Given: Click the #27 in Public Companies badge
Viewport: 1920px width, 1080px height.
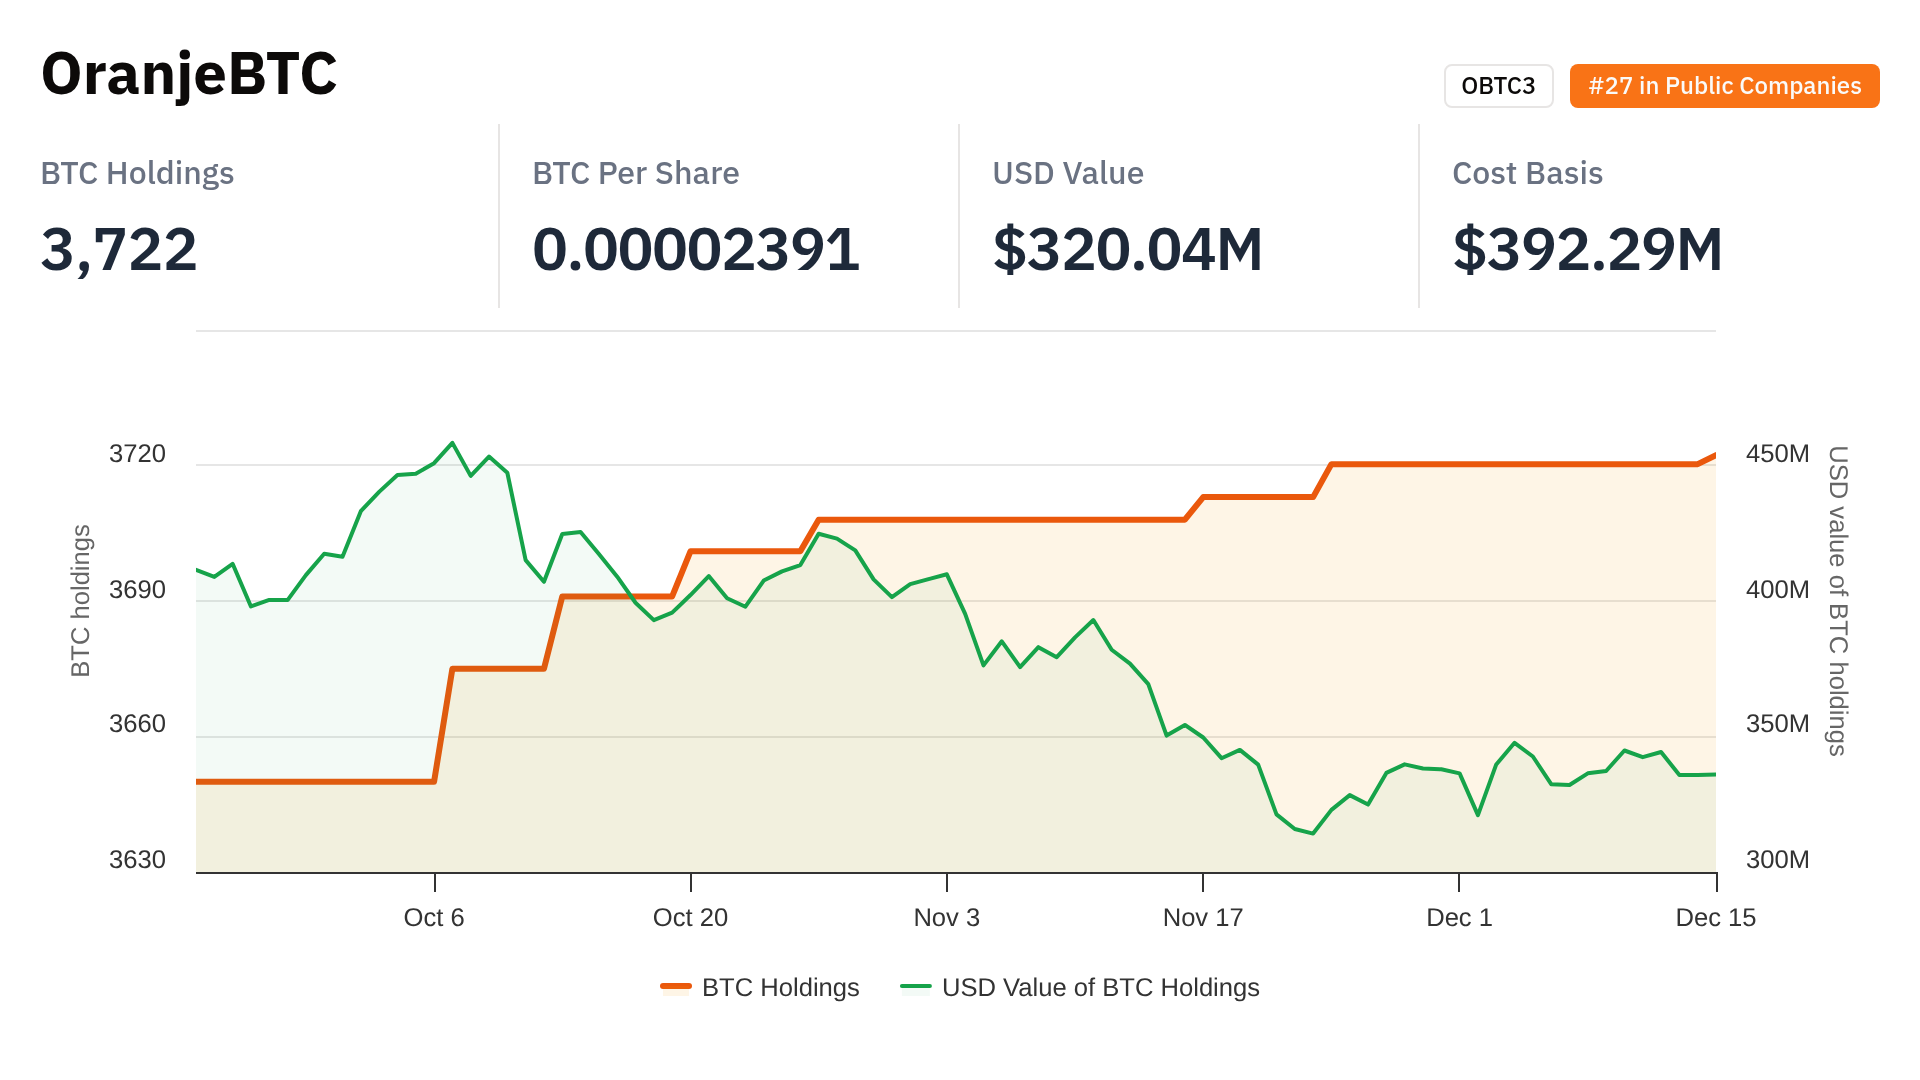Looking at the screenshot, I should click(1724, 86).
